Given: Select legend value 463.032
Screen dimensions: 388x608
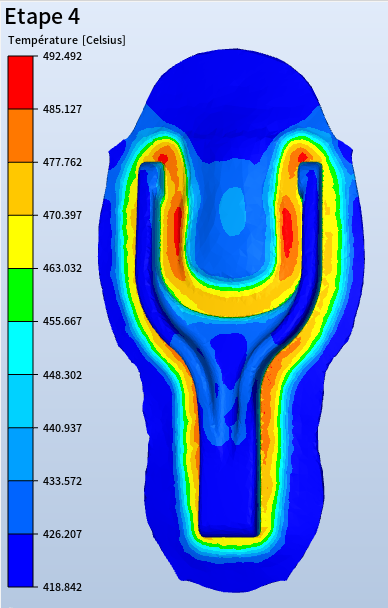Looking at the screenshot, I should coord(62,268).
